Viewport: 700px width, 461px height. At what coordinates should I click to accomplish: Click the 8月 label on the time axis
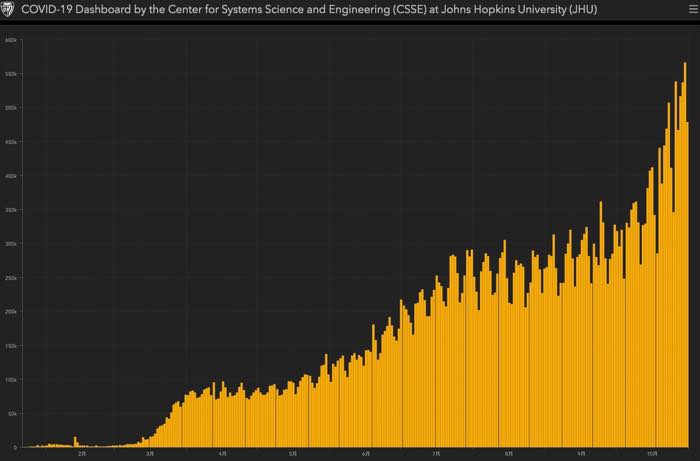tap(509, 453)
